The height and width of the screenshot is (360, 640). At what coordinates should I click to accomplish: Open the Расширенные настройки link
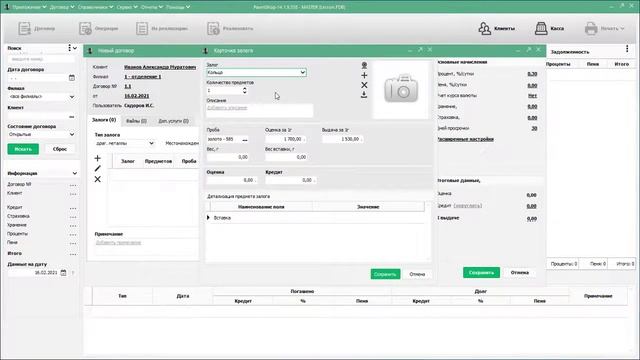(465, 139)
